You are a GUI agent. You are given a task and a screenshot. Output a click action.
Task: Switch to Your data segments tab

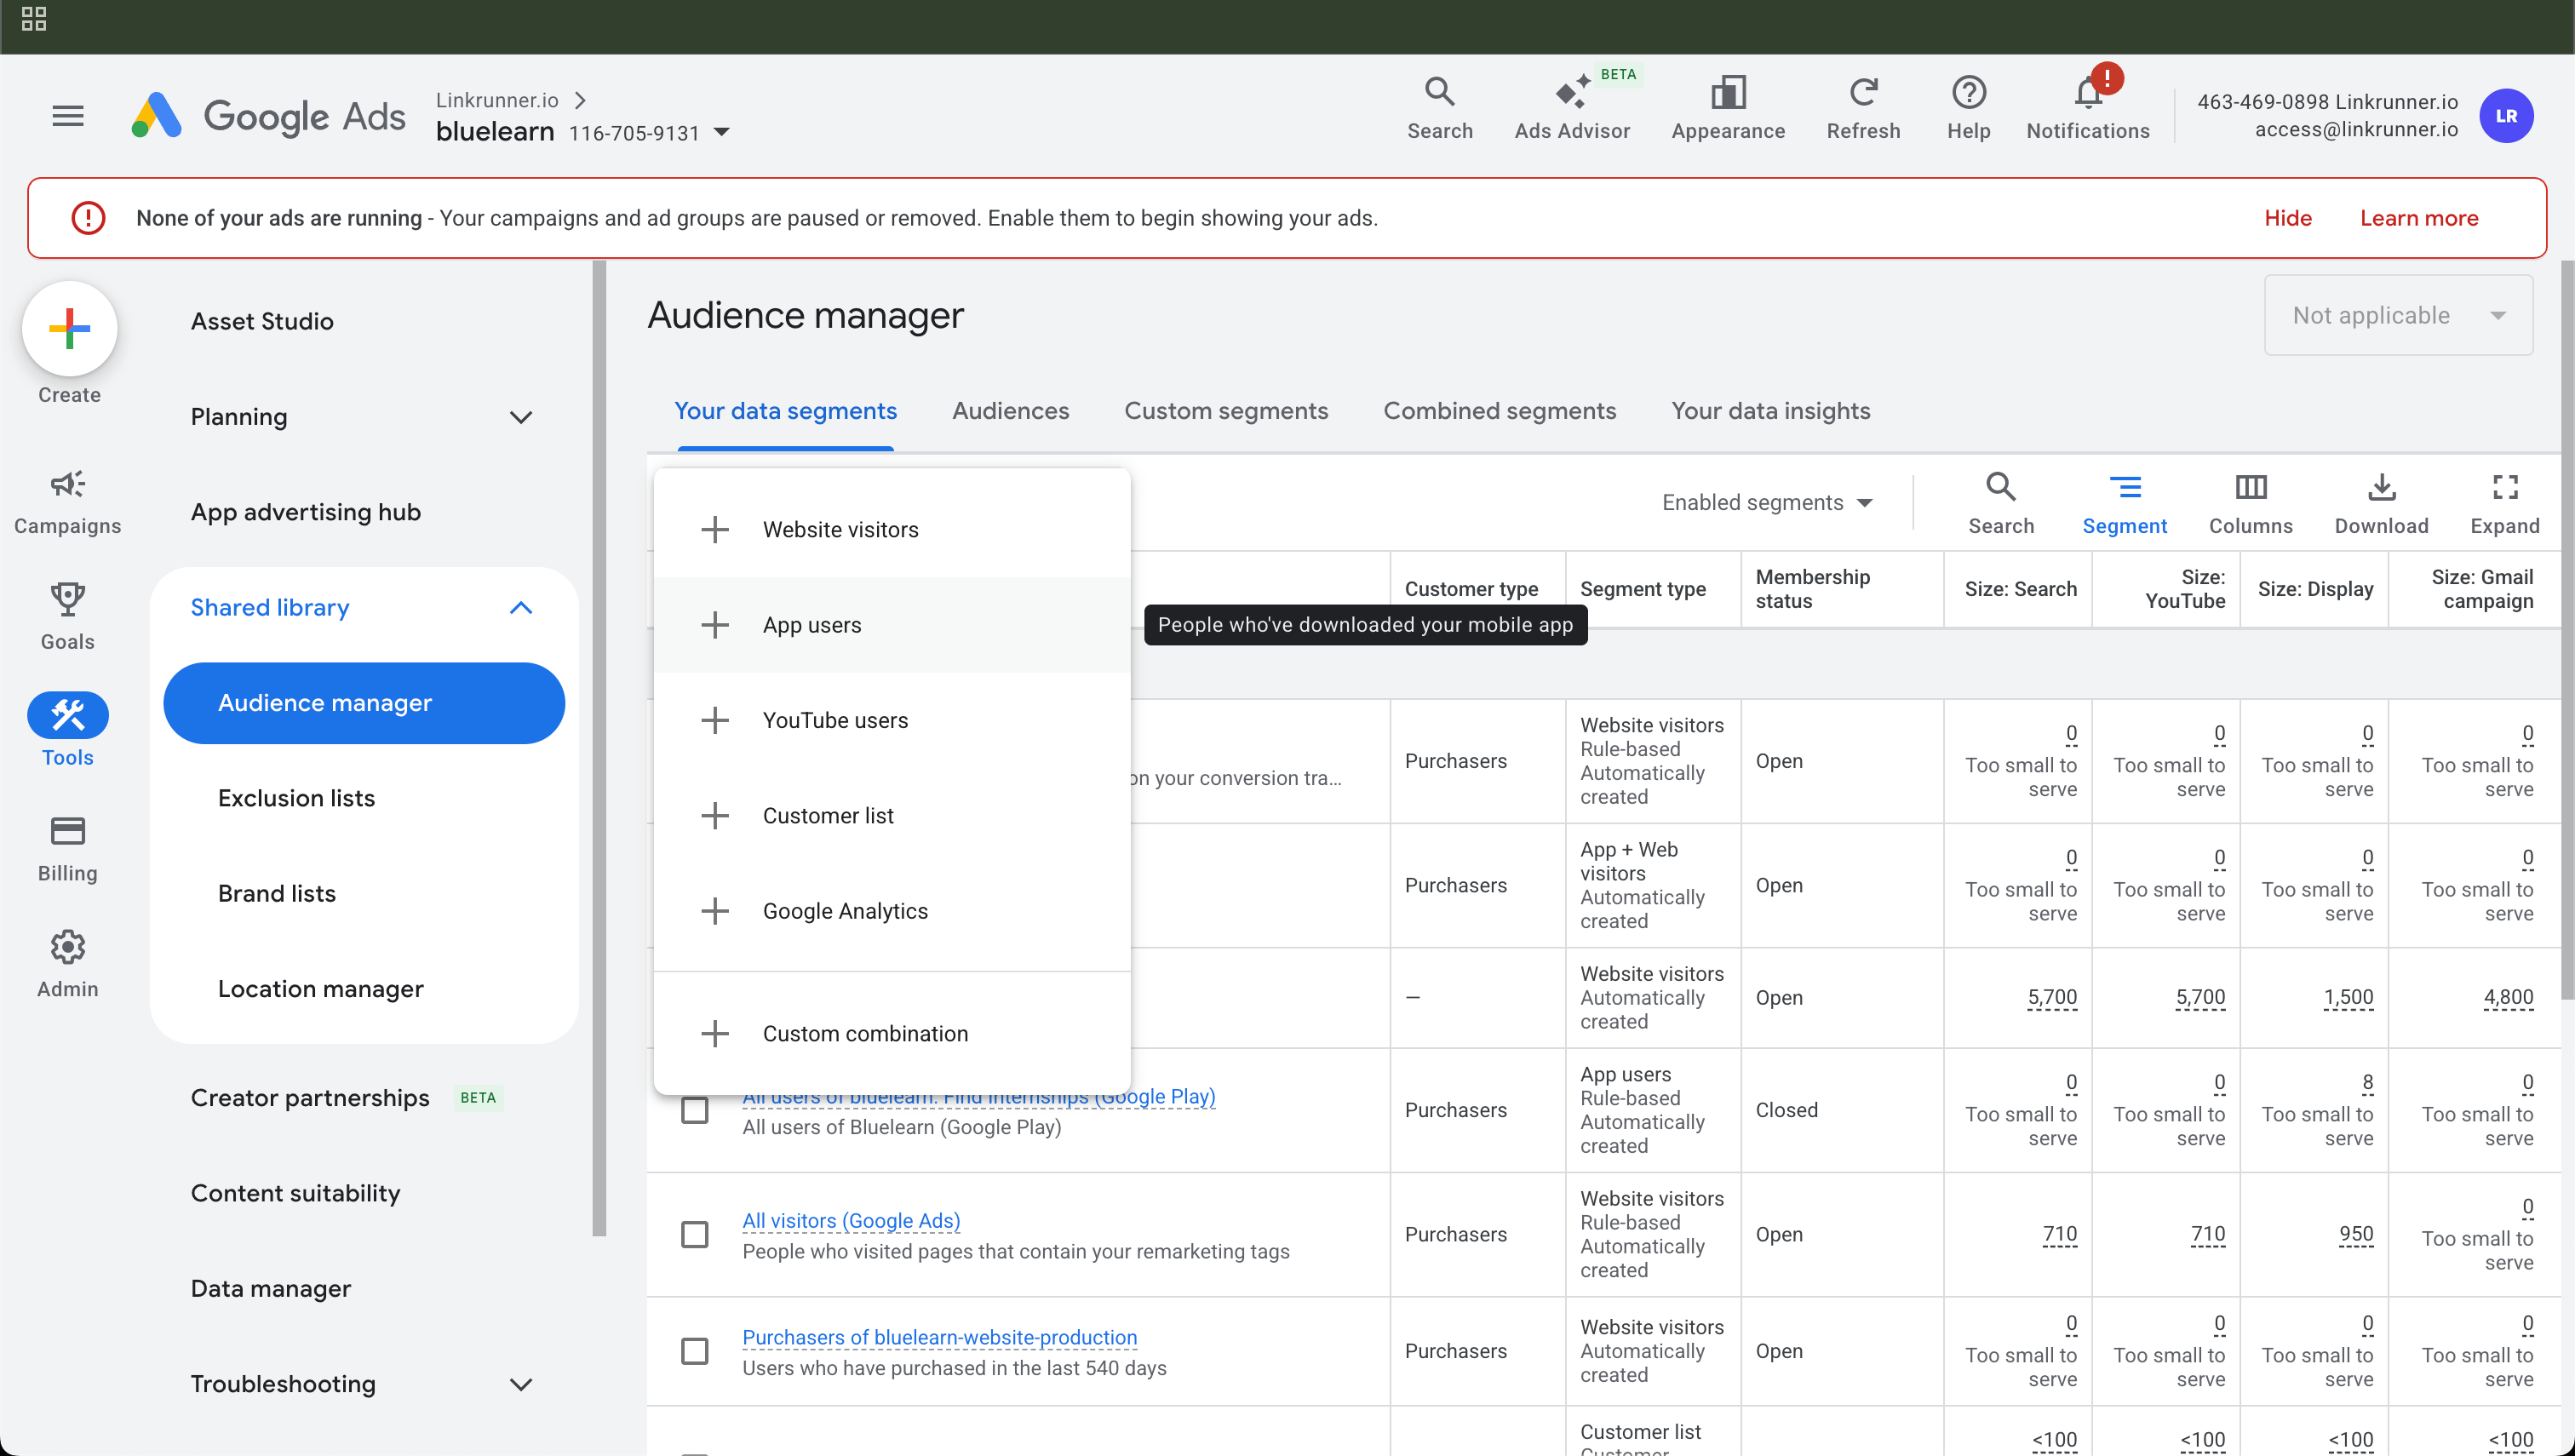(785, 411)
